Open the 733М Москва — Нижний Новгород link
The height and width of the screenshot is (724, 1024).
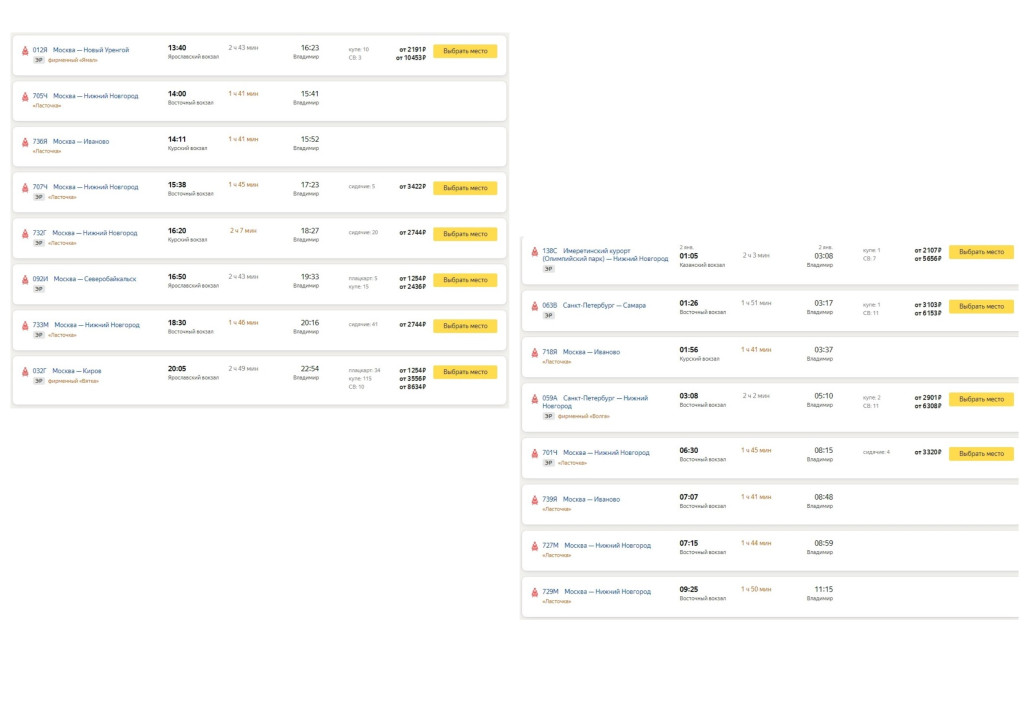[x=95, y=325]
